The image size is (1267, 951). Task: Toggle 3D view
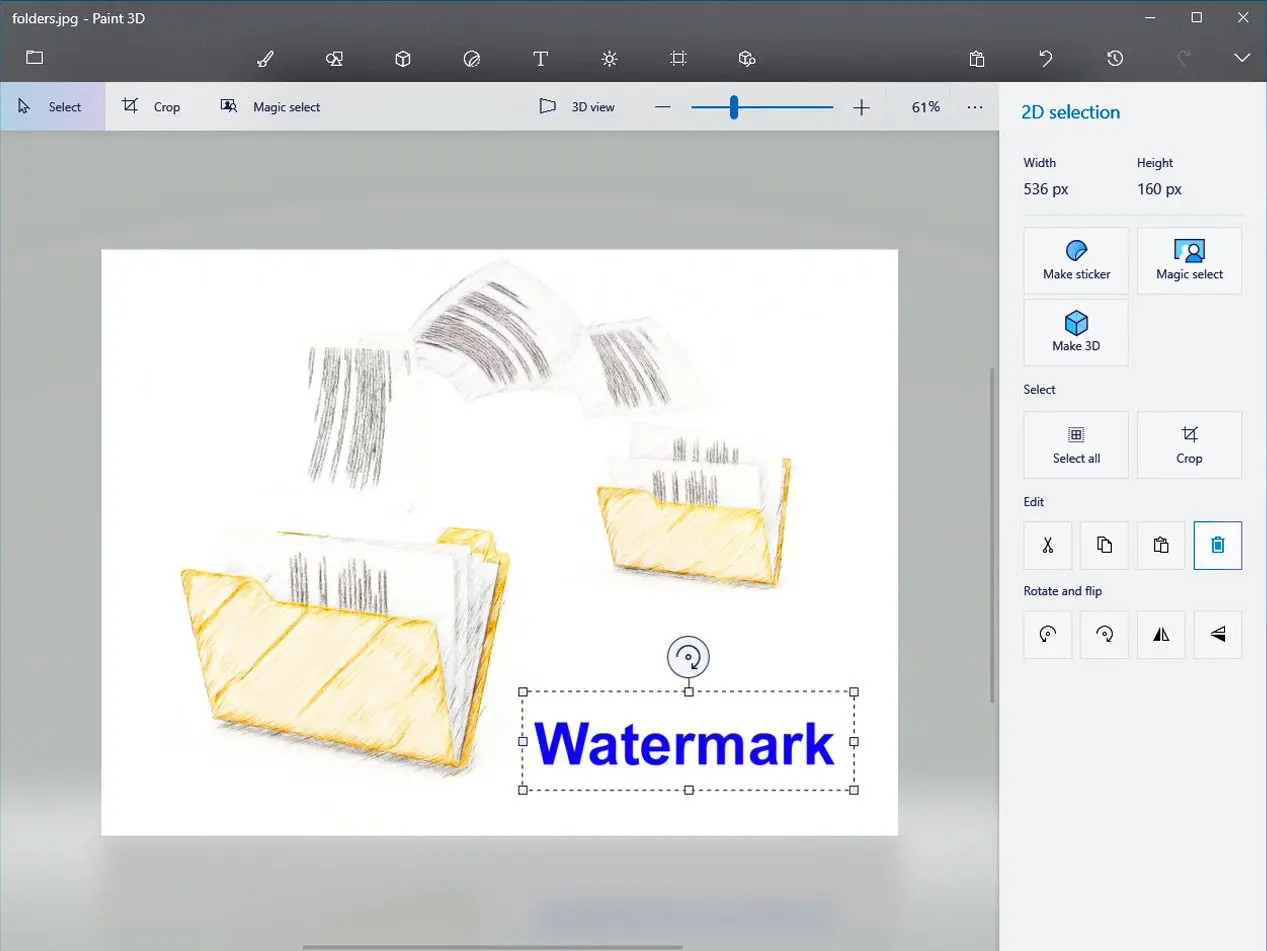tap(577, 107)
